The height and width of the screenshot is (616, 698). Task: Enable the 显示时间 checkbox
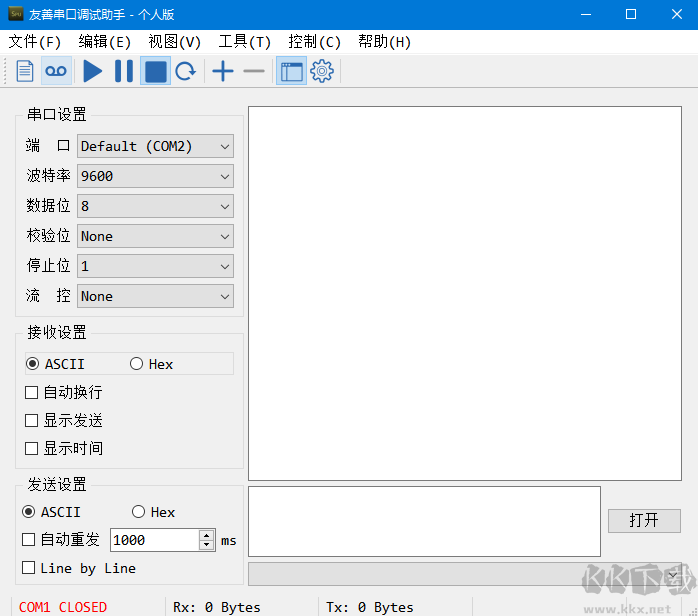point(64,449)
